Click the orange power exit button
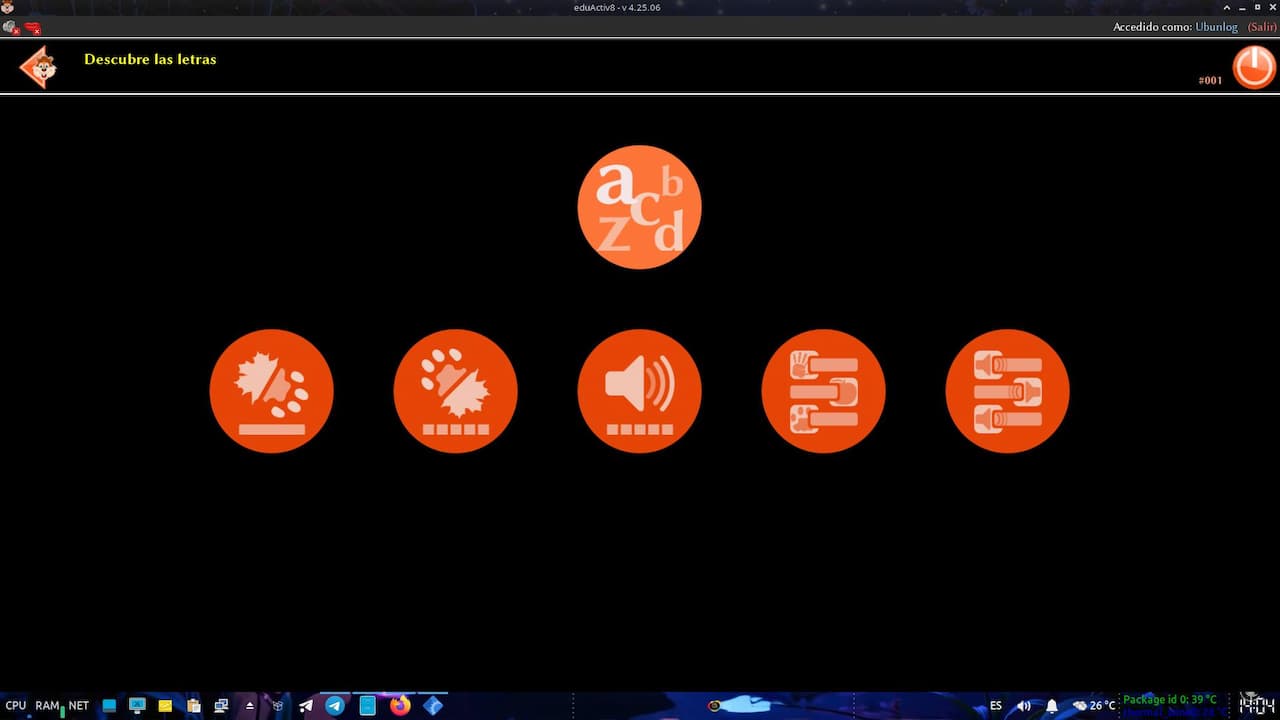1280x720 pixels. pos(1253,68)
